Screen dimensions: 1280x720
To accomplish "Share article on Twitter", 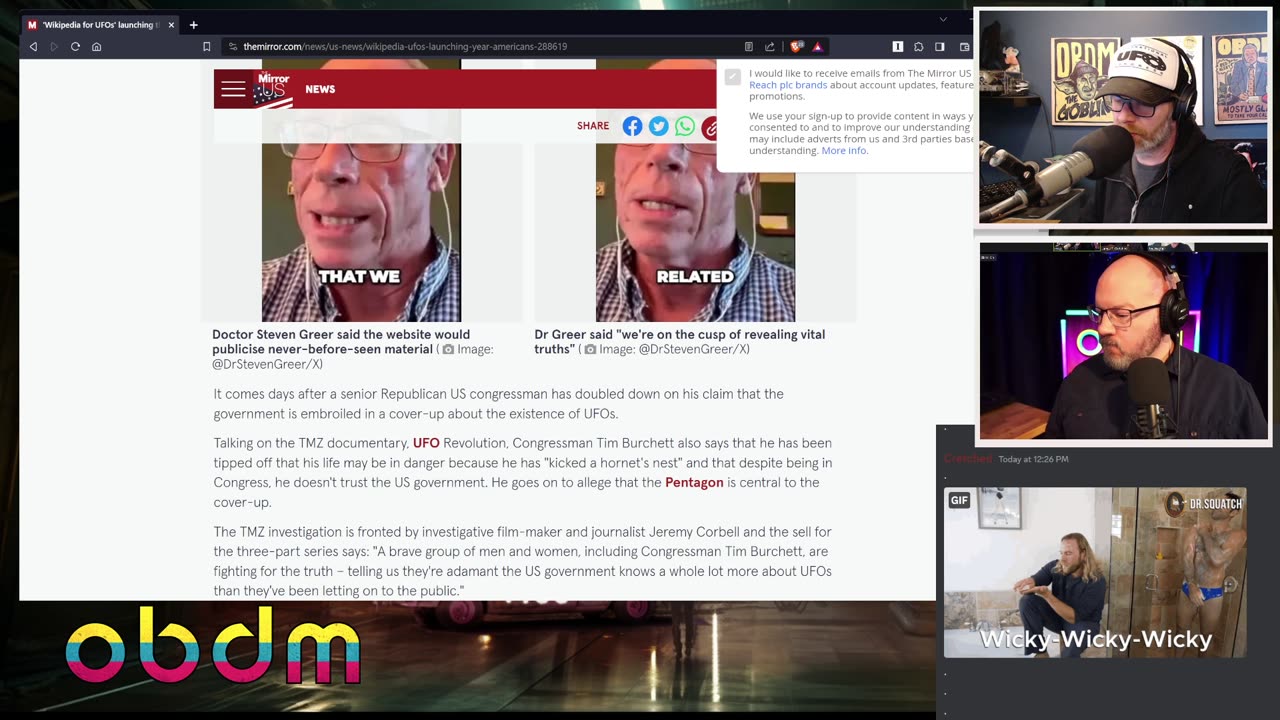I will [658, 126].
